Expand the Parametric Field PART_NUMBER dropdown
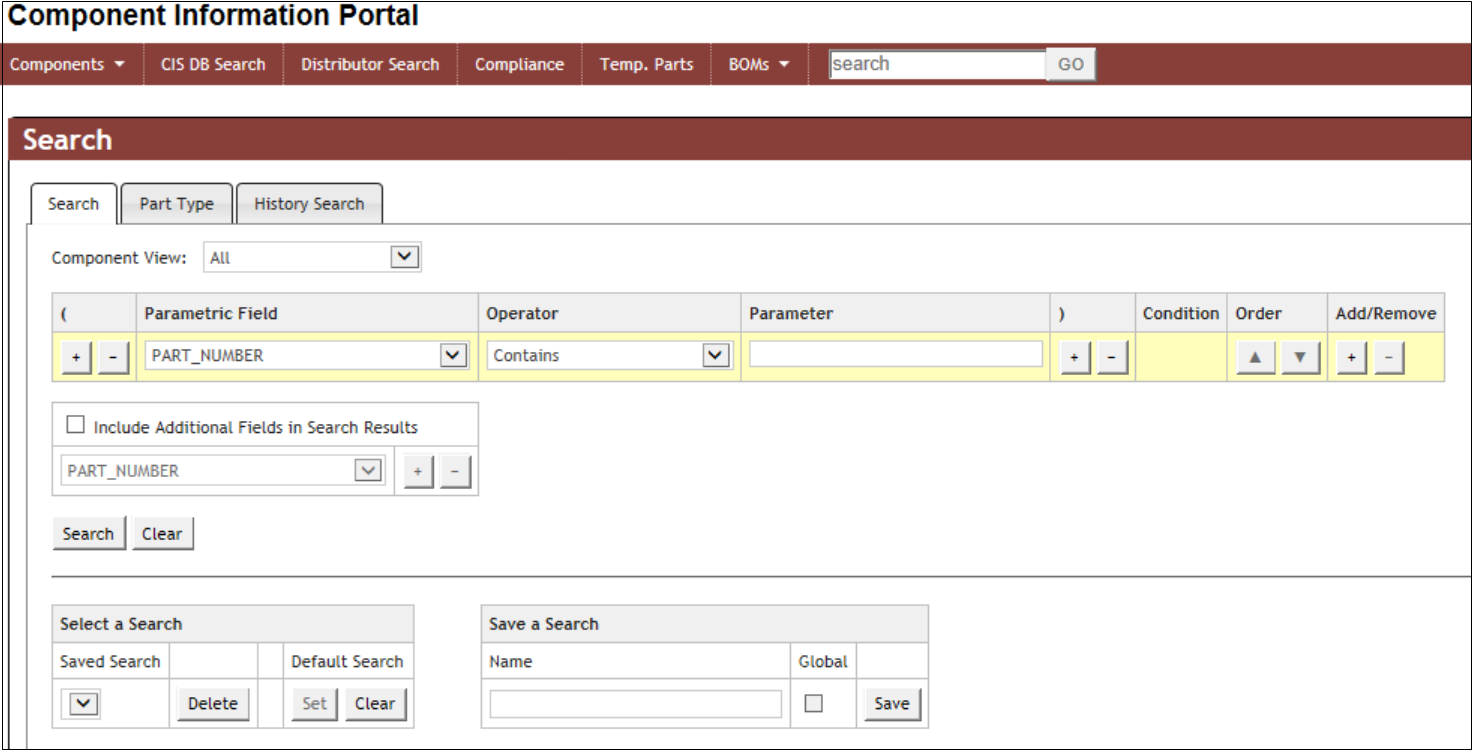 click(454, 355)
